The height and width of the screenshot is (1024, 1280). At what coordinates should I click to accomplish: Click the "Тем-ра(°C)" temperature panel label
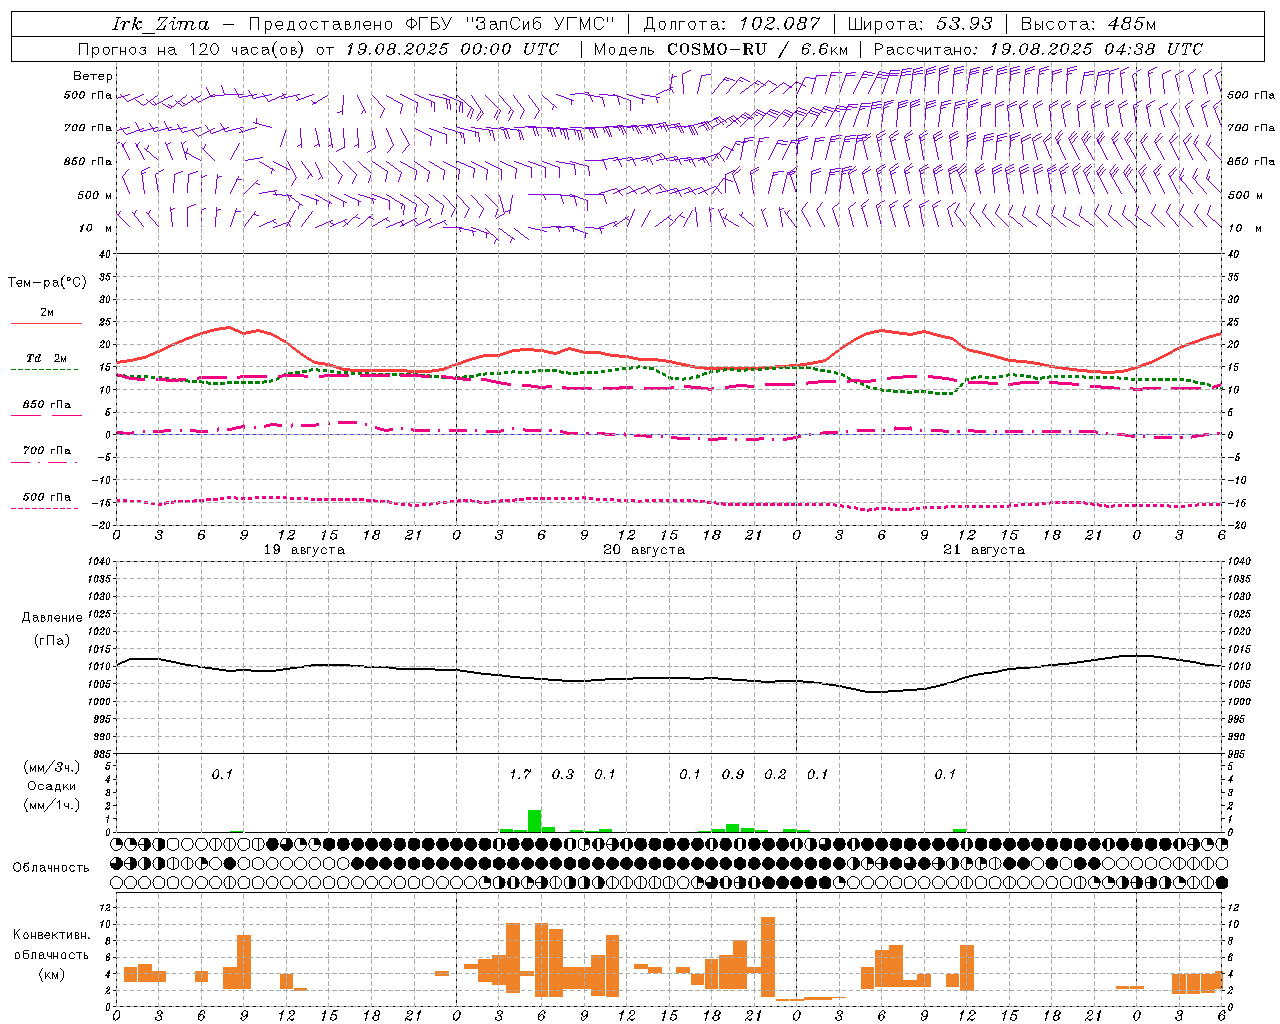47,283
